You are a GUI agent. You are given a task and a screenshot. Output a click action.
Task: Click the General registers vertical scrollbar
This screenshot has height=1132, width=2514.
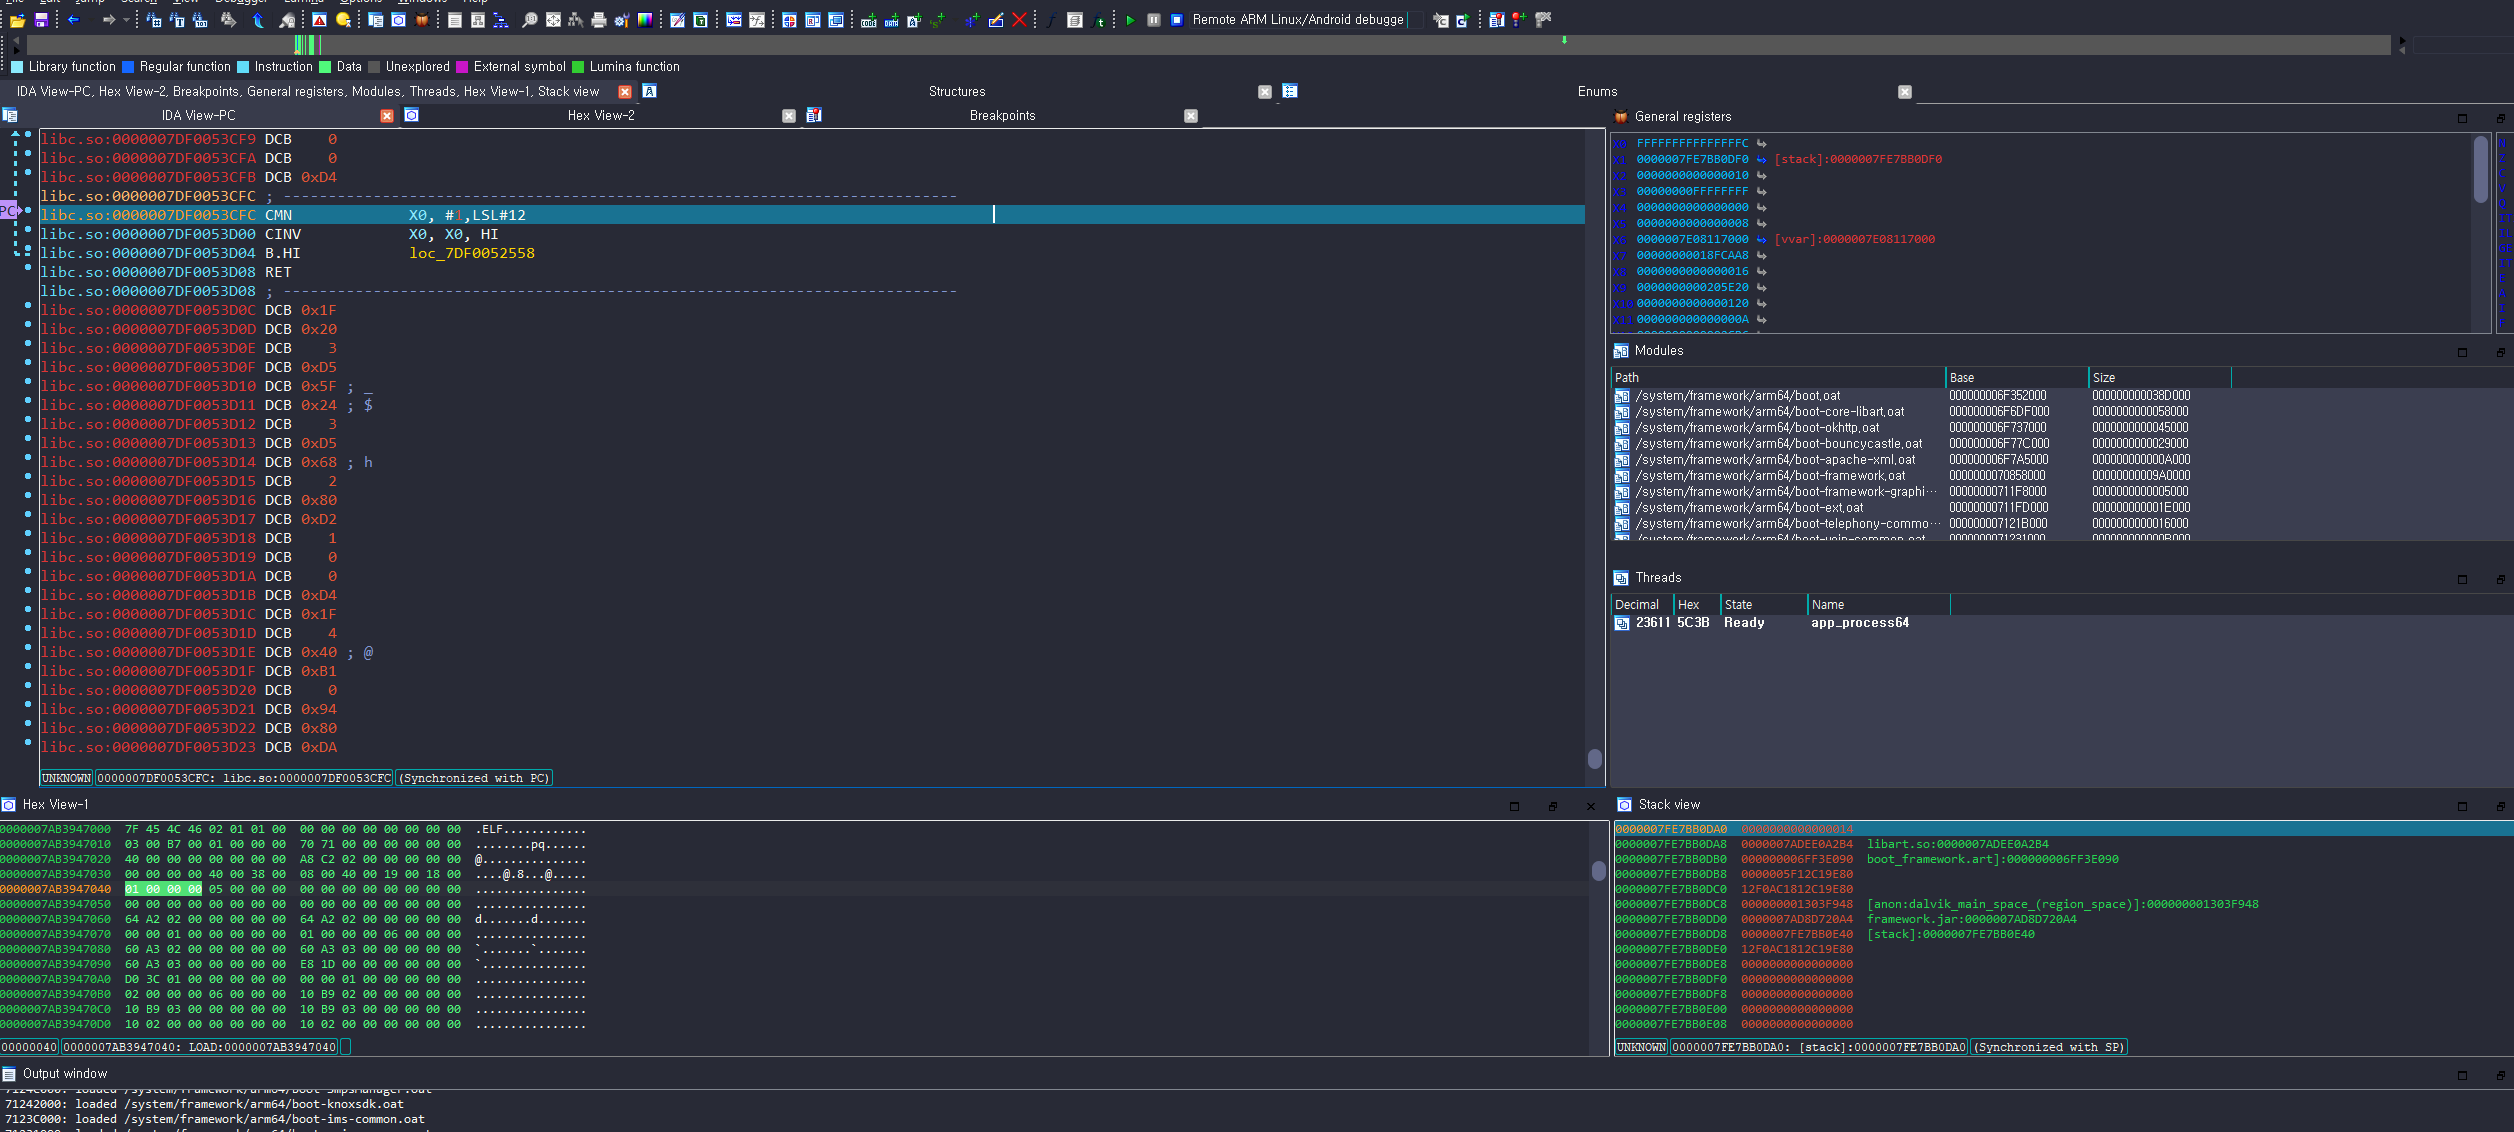pyautogui.click(x=2480, y=170)
